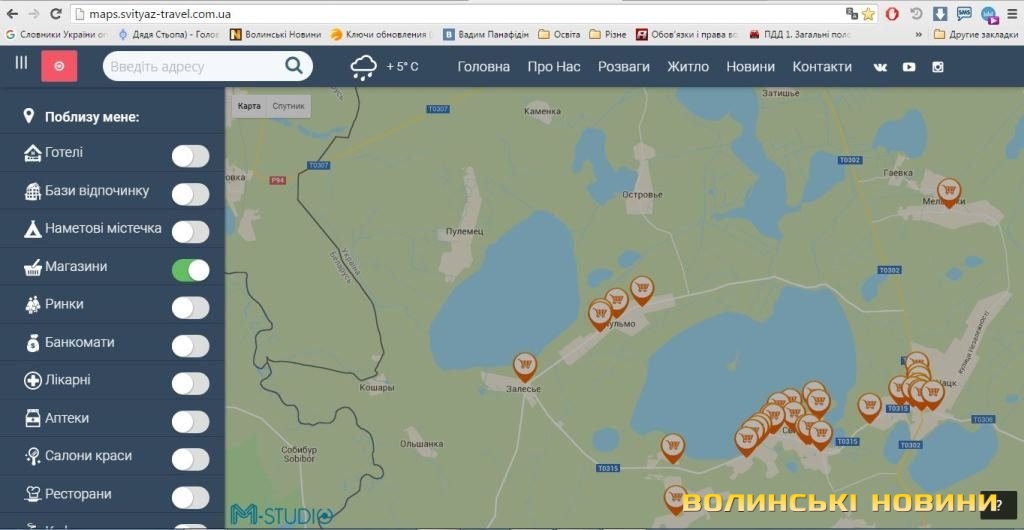Open the Розваги menu item

pyautogui.click(x=624, y=67)
